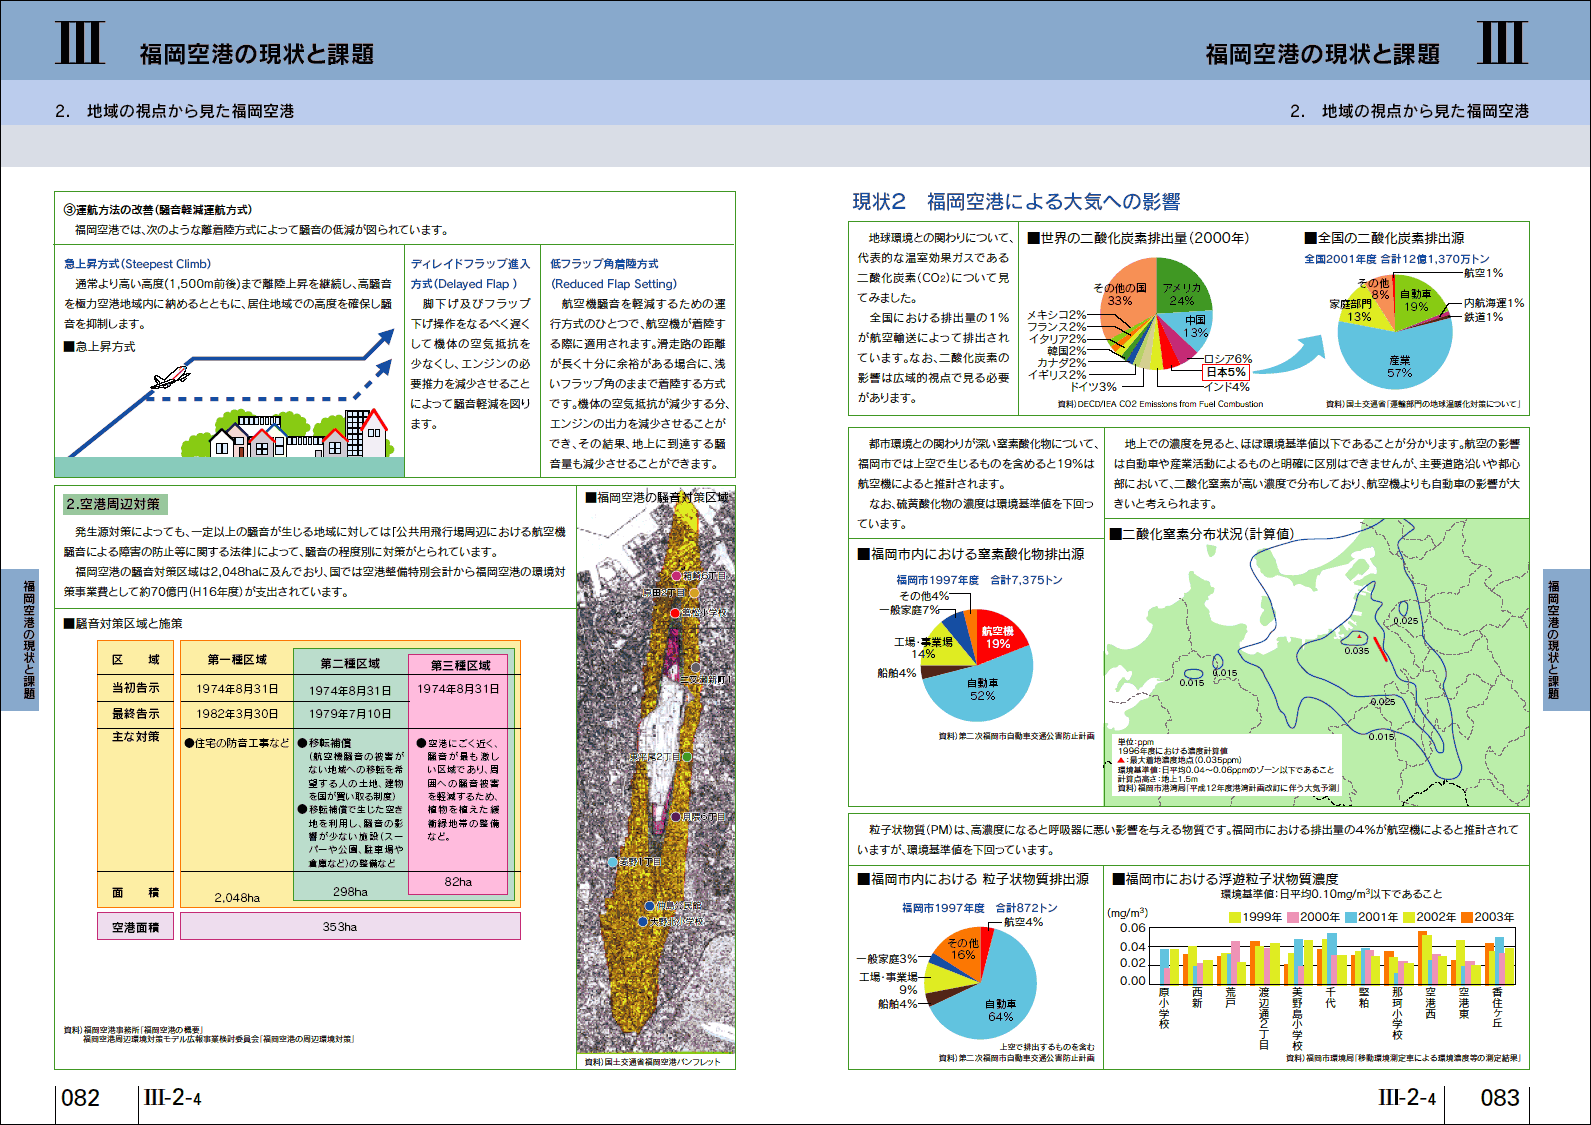The image size is (1591, 1125).
Task: Select the right side tab 福岡空港の現状と課題
Action: (1566, 640)
